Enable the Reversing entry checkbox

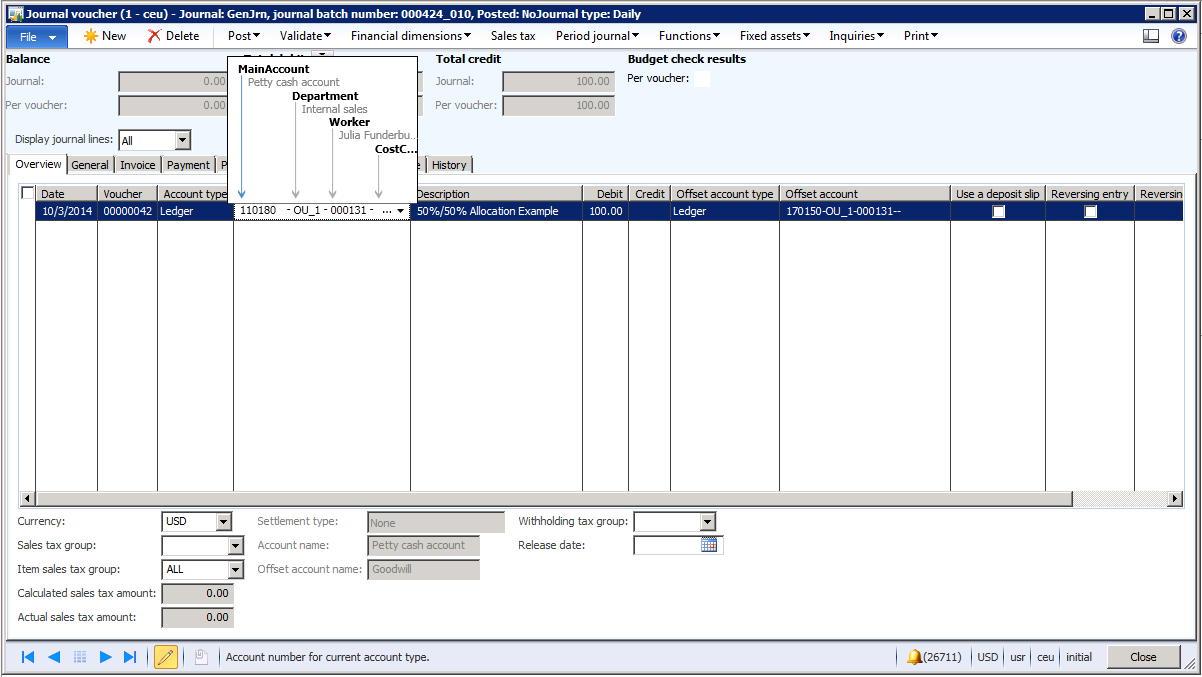(x=1090, y=212)
